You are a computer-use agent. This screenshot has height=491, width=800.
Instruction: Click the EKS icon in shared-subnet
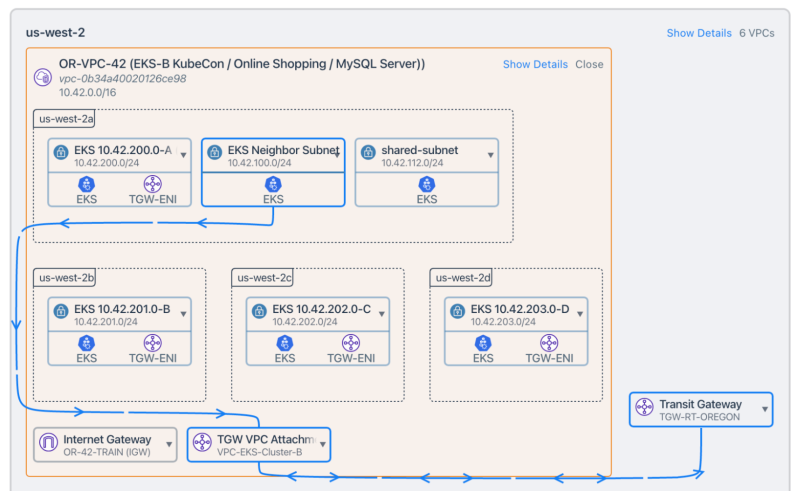click(x=427, y=184)
